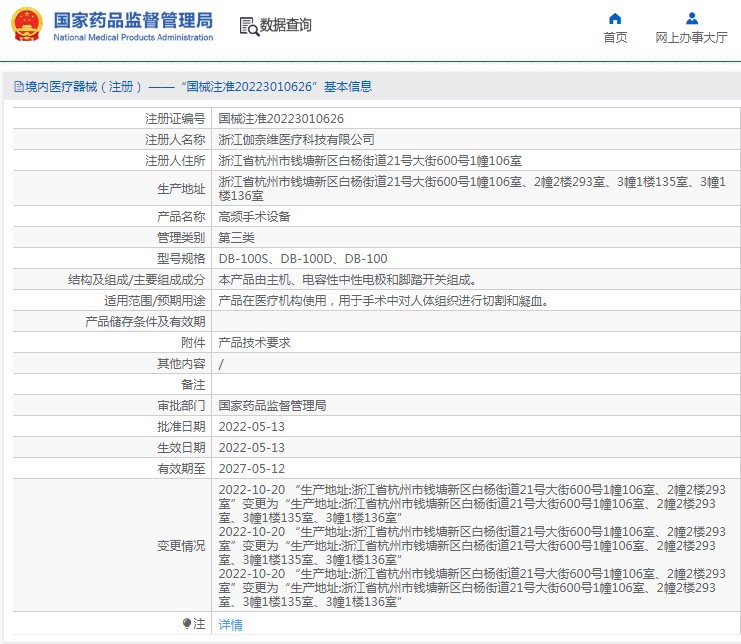Viewport: 741px width, 644px height.
Task: Click the 生效日期 label
Action: coord(181,447)
